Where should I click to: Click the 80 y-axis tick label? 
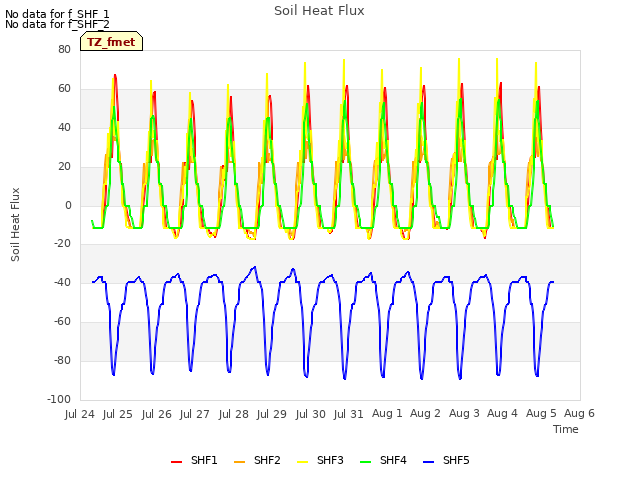coord(64,49)
